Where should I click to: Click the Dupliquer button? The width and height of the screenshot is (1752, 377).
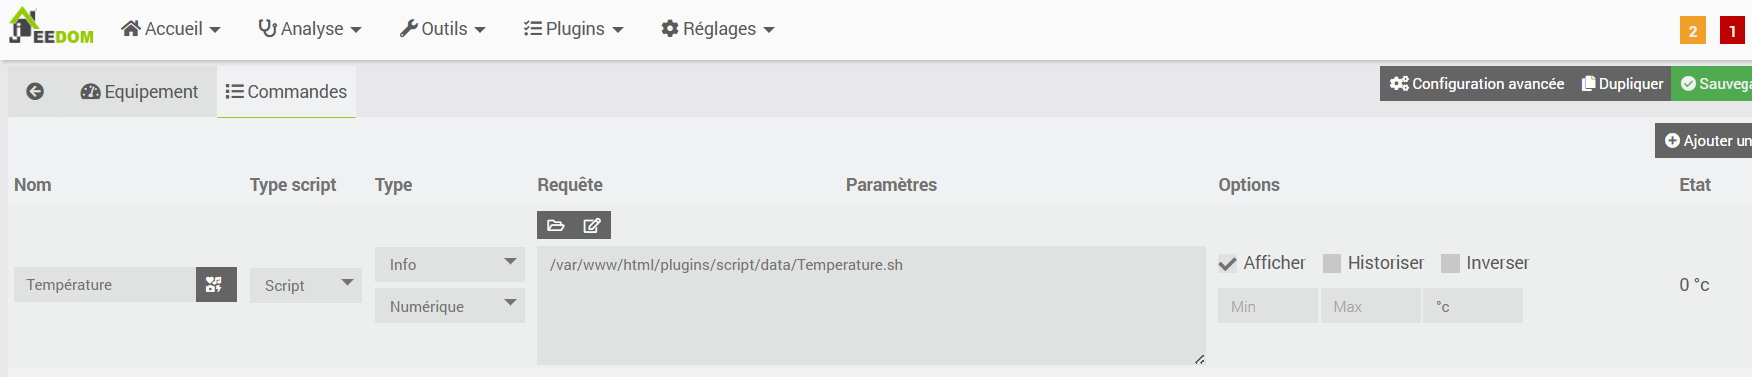1622,84
